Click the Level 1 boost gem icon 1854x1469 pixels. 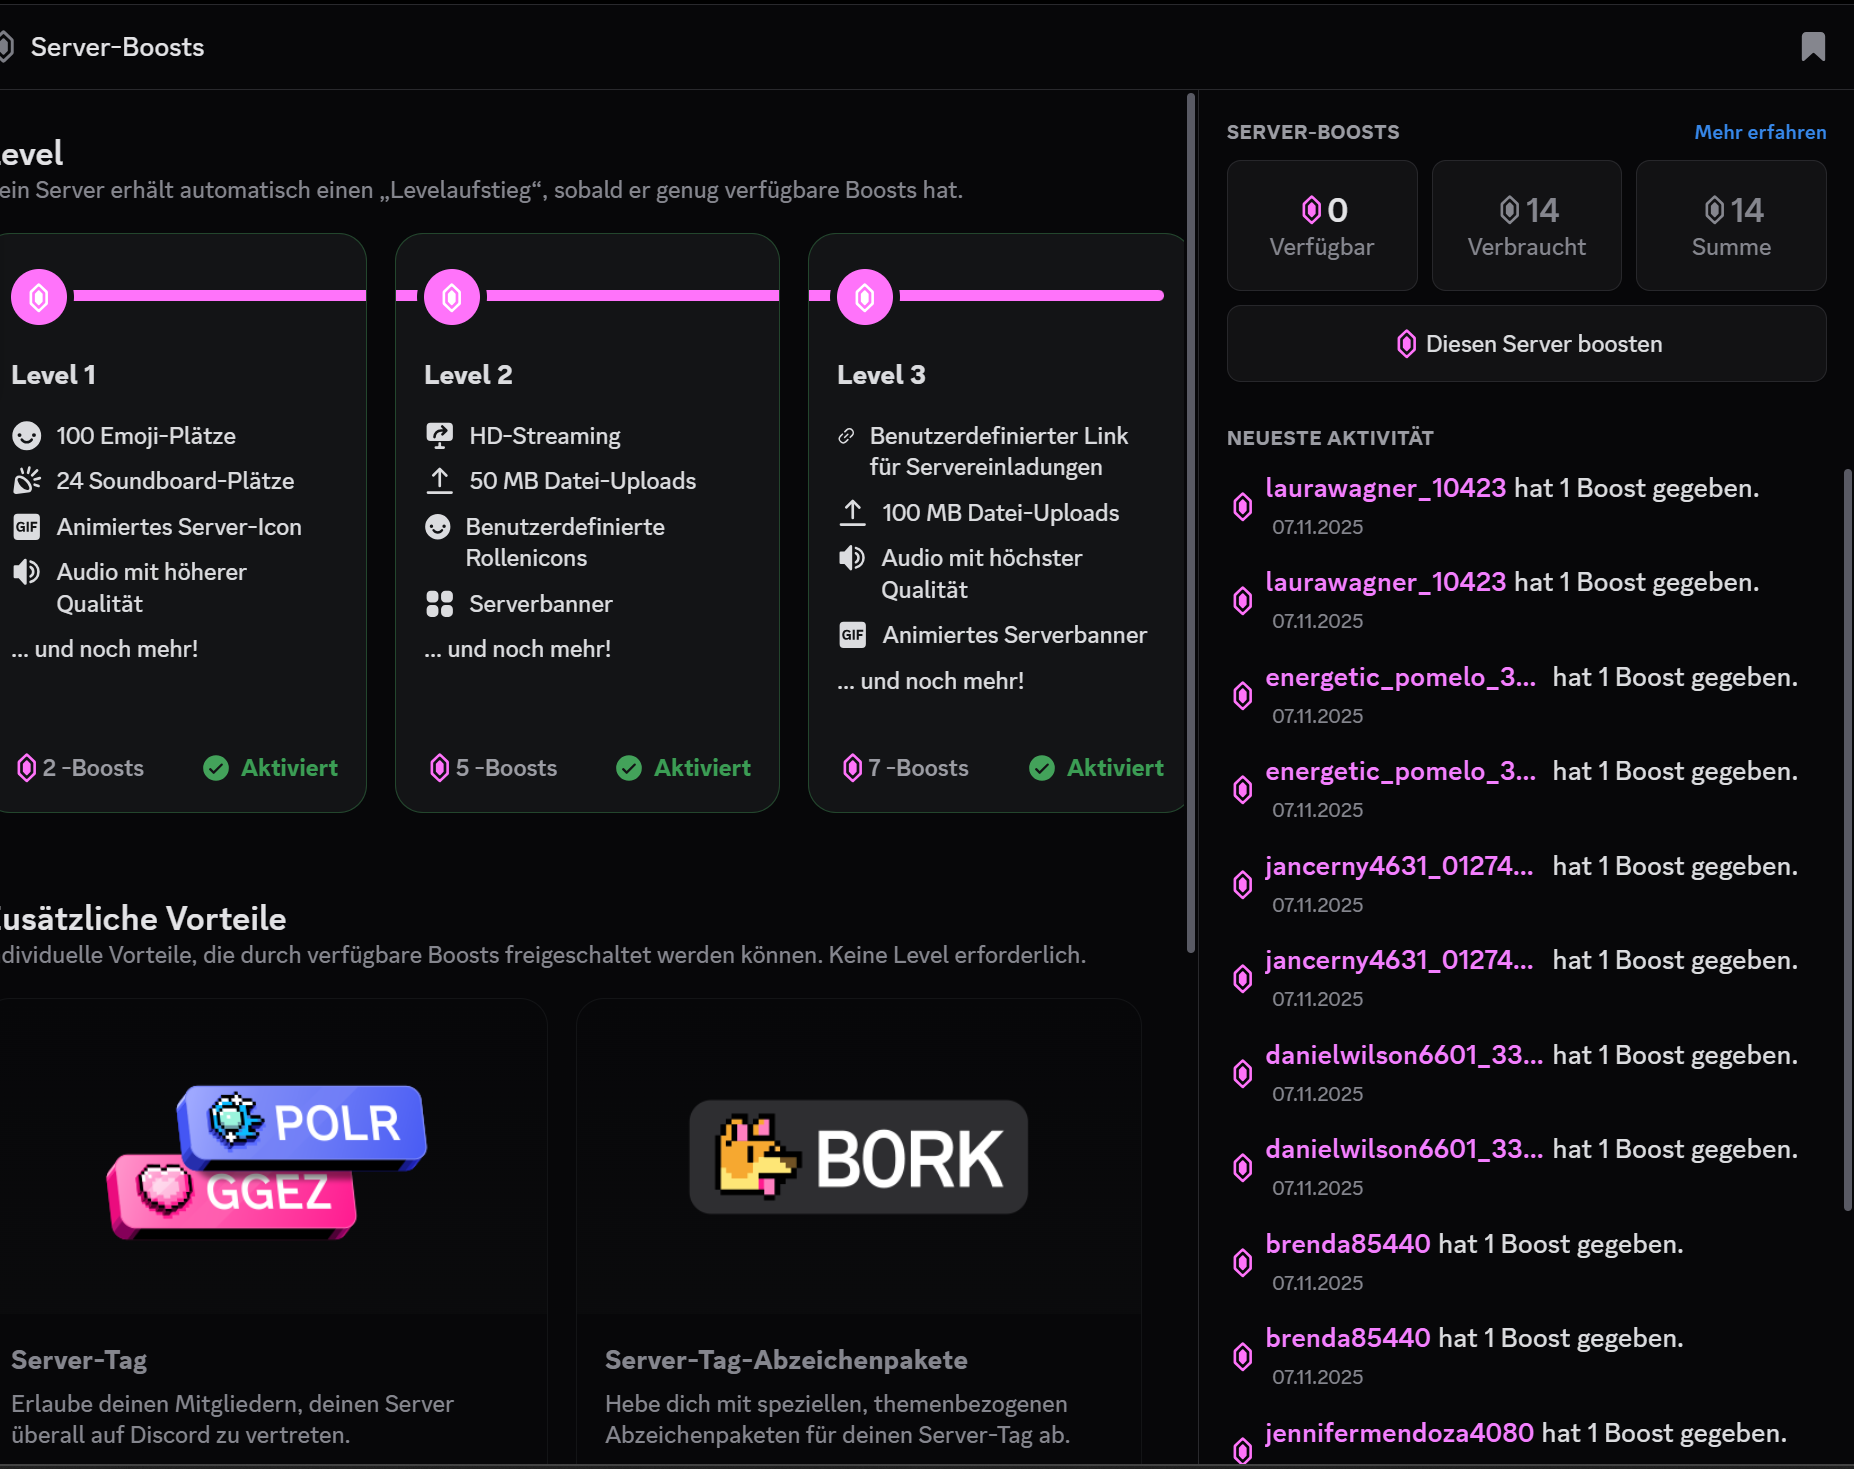39,297
